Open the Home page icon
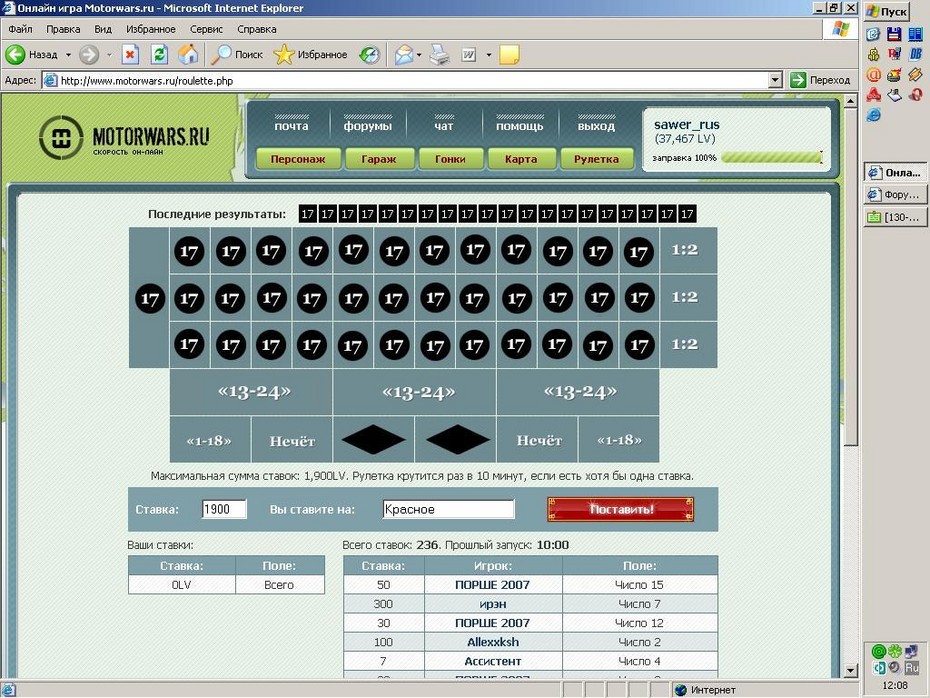 point(189,55)
